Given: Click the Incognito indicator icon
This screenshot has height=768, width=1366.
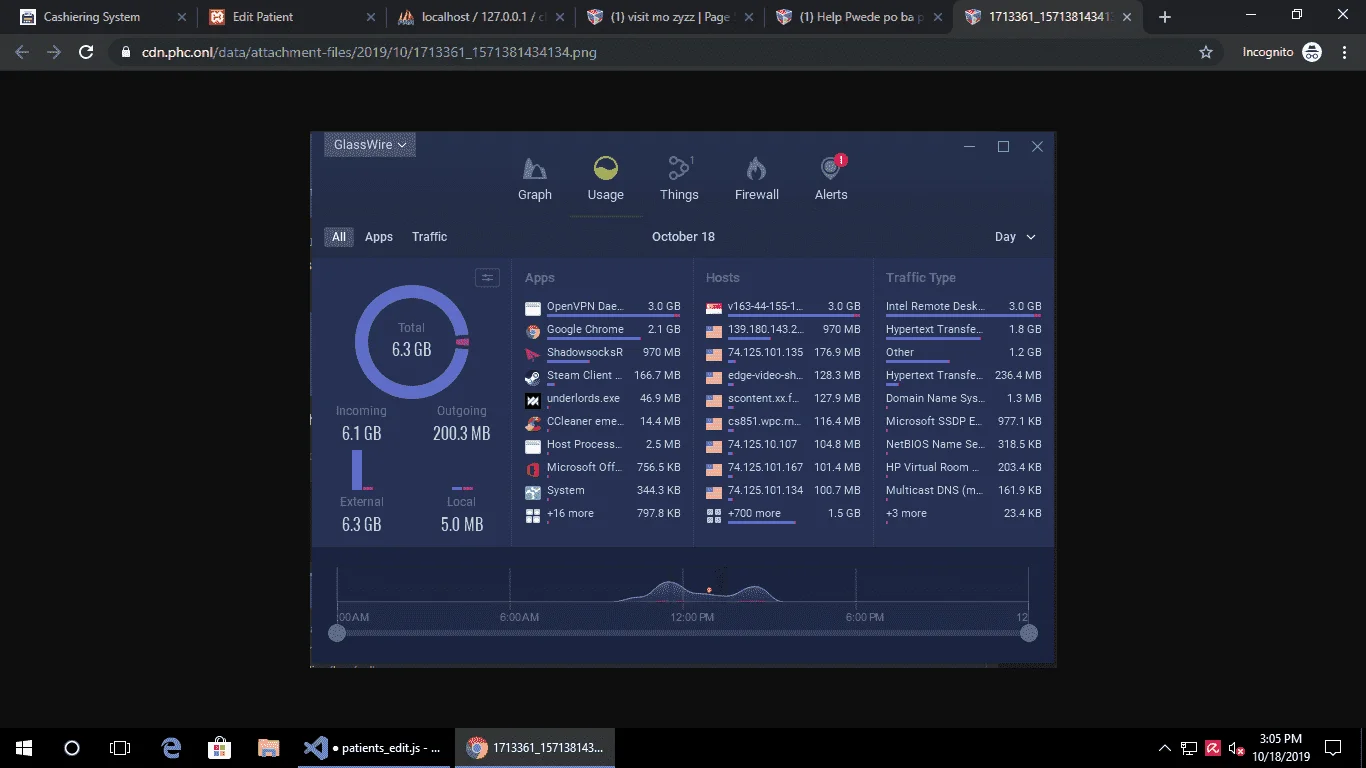Looking at the screenshot, I should pyautogui.click(x=1312, y=52).
